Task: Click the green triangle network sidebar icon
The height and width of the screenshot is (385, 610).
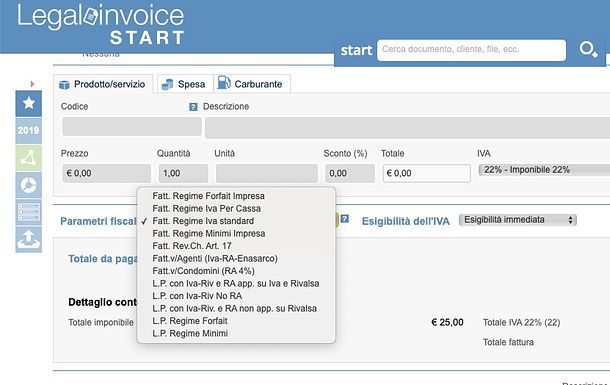Action: coord(28,158)
